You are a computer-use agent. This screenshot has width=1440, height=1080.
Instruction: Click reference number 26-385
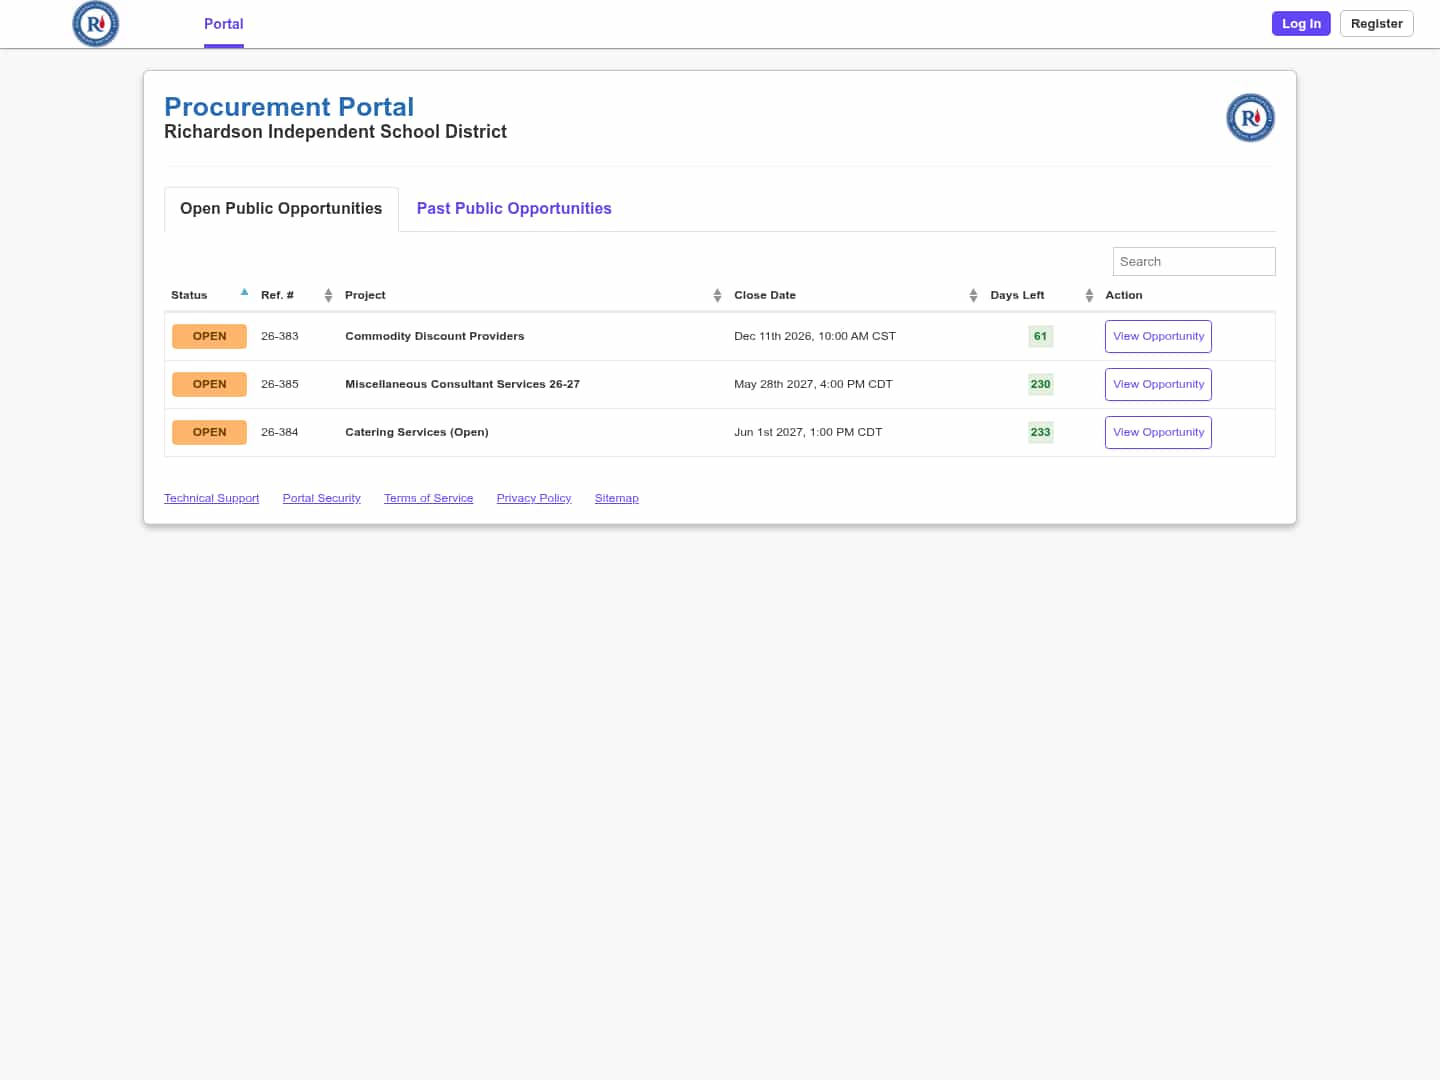(x=280, y=384)
